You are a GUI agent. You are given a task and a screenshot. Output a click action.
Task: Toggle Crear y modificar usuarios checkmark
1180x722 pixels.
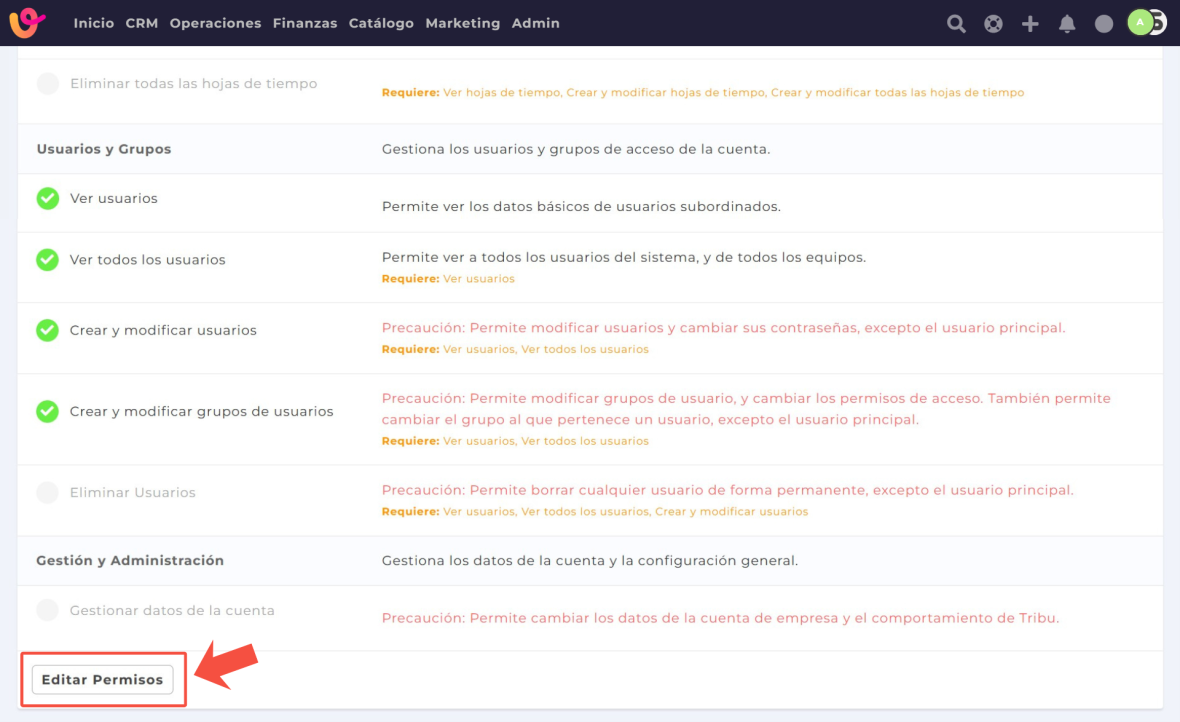click(47, 330)
